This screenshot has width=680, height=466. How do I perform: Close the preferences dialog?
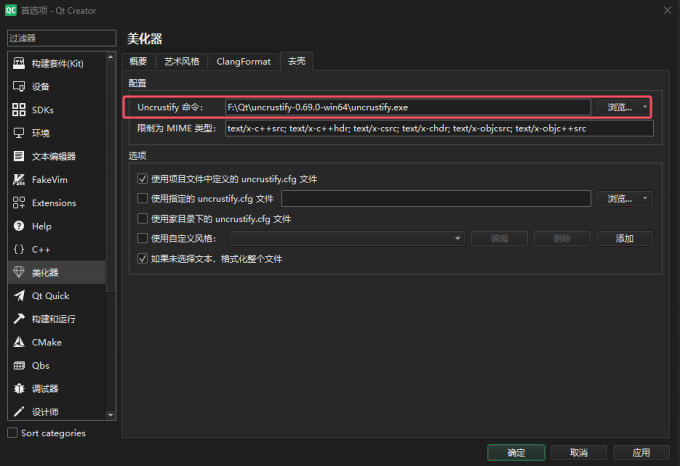[x=667, y=10]
